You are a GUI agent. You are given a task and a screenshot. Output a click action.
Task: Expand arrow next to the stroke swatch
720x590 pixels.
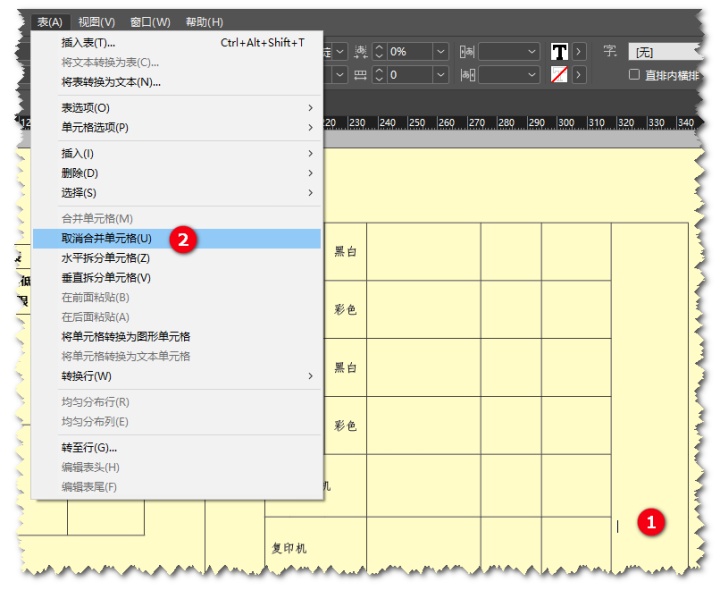tap(579, 74)
